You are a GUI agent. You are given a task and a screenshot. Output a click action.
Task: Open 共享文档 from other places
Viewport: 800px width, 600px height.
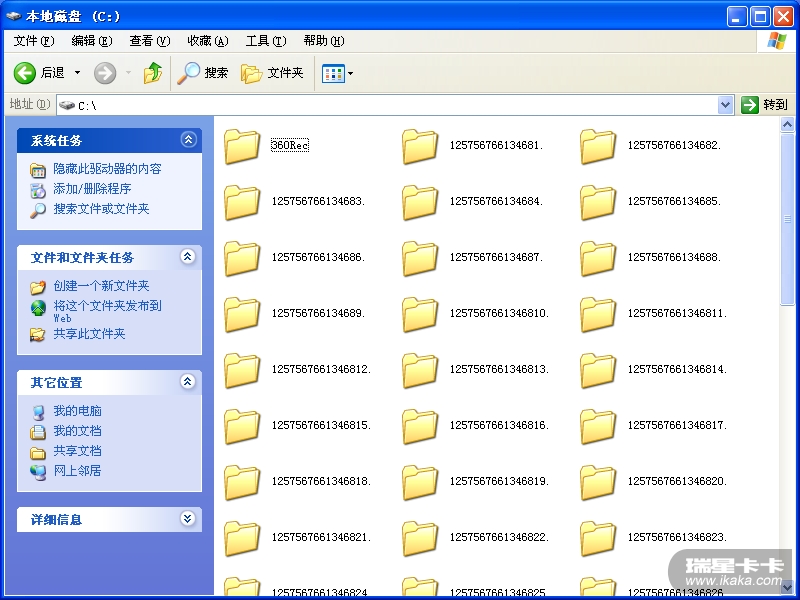pos(78,451)
